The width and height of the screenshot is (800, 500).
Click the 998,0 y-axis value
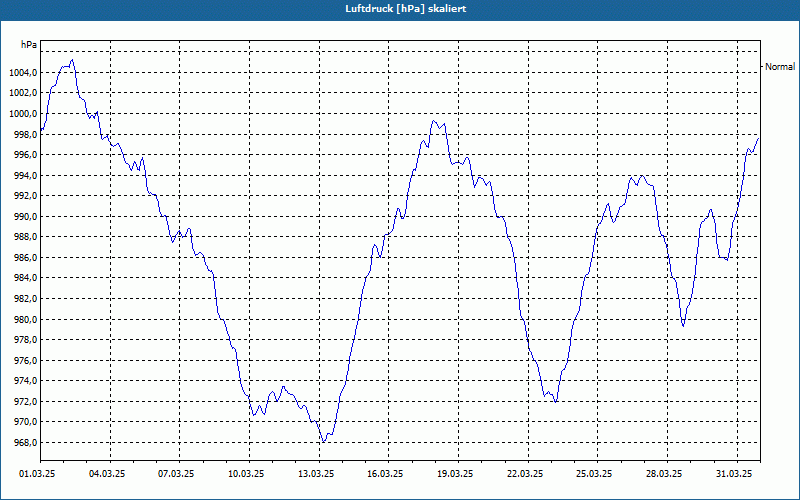click(x=25, y=134)
